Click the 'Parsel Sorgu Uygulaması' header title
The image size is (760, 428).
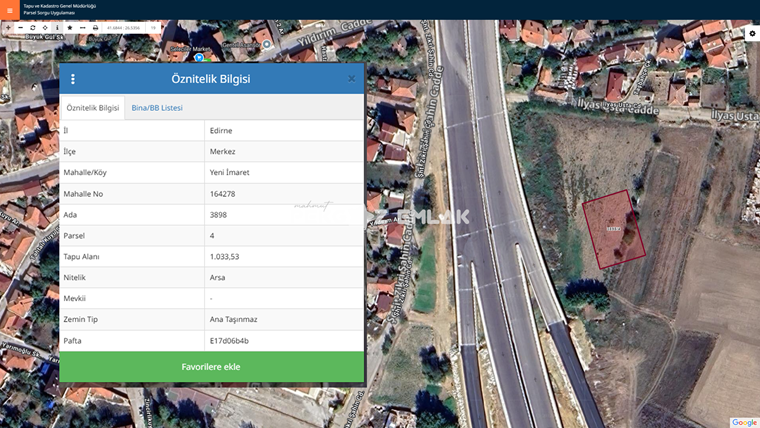click(x=49, y=13)
